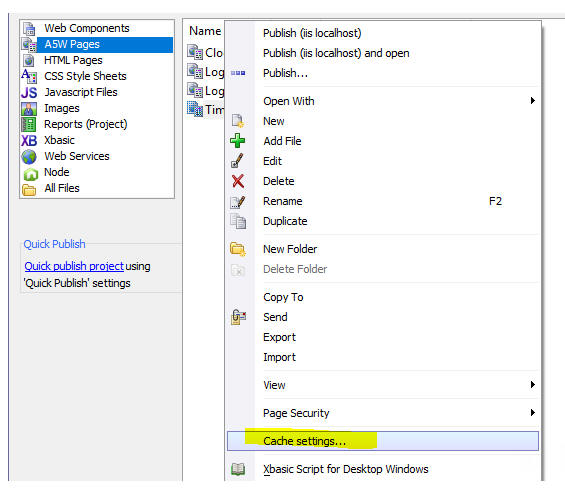Click the Rename pencil icon
The height and width of the screenshot is (495, 565).
point(238,201)
